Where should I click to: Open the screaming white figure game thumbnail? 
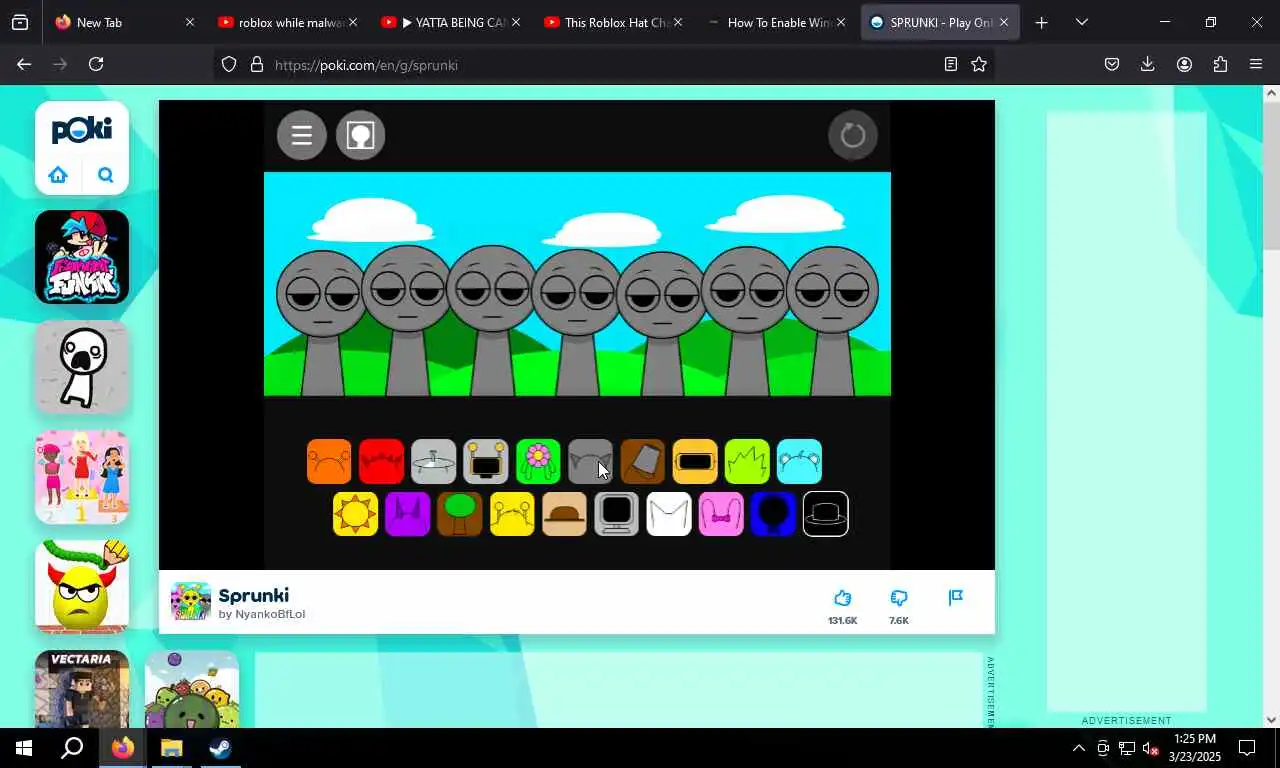point(82,367)
